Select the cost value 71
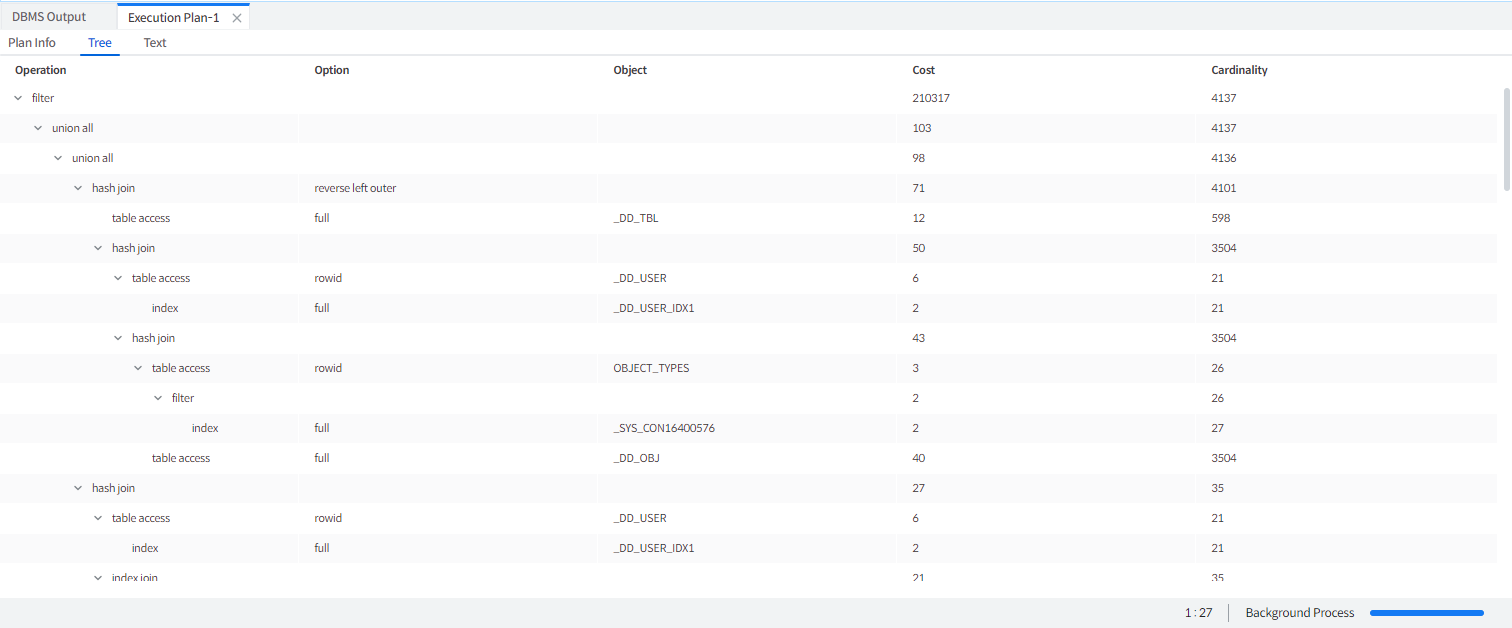This screenshot has width=1512, height=628. 918,188
